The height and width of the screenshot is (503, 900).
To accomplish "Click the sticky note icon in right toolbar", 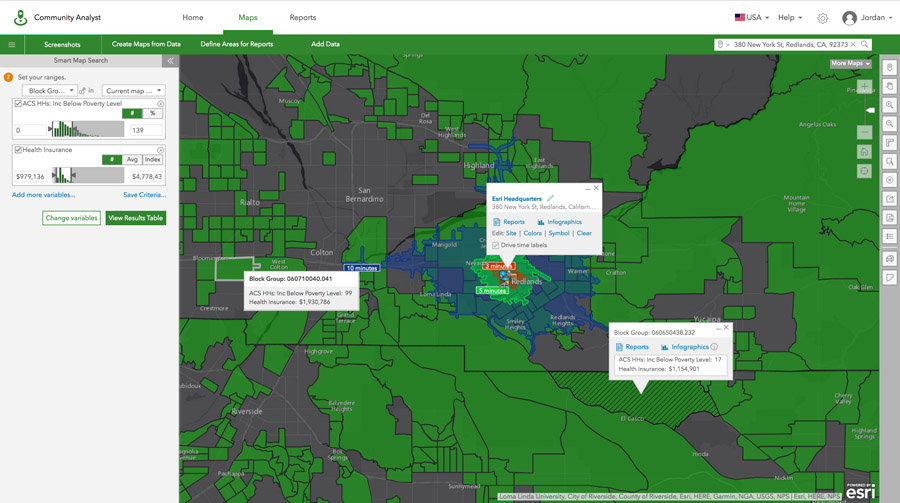I will pos(889,277).
